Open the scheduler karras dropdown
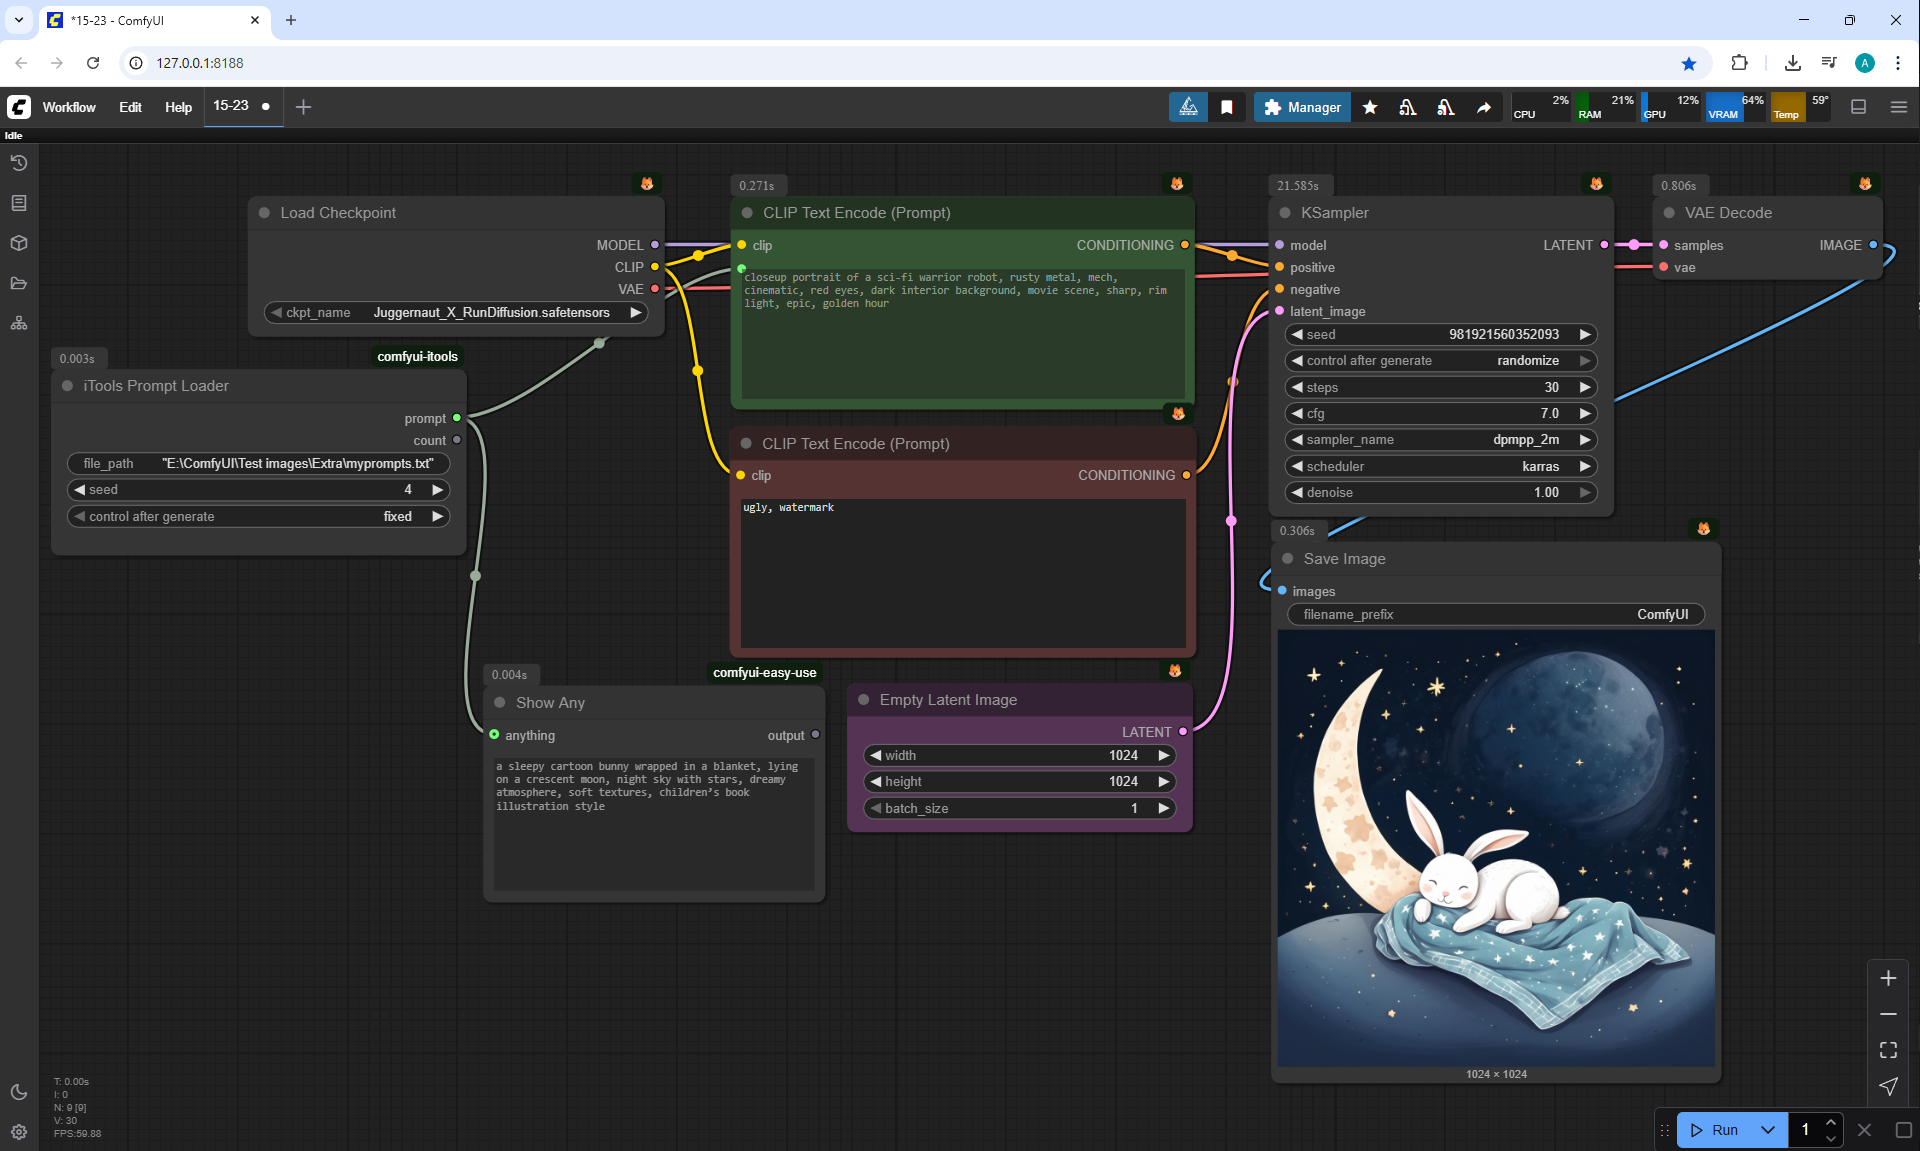 pos(1440,466)
